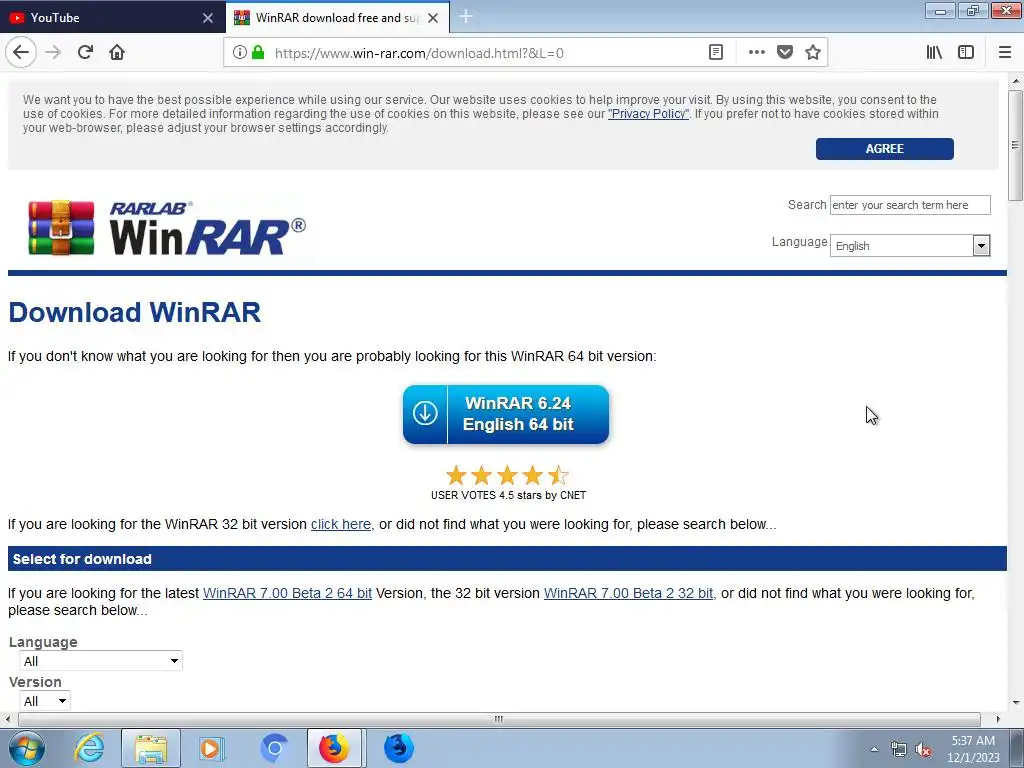The image size is (1024, 768).
Task: Open WinRAR 7.00 Beta 2 64 bit link
Action: [287, 593]
